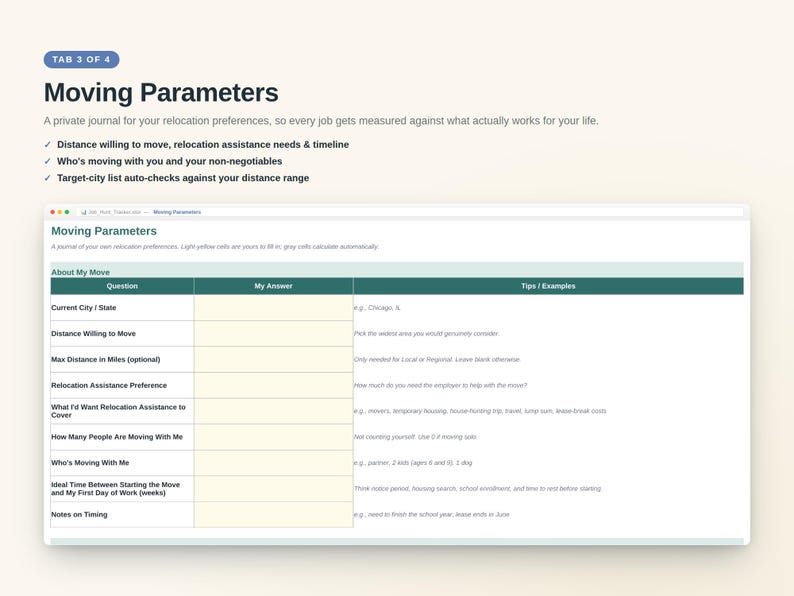Select the 'Tips / Examples' column header

pos(548,286)
